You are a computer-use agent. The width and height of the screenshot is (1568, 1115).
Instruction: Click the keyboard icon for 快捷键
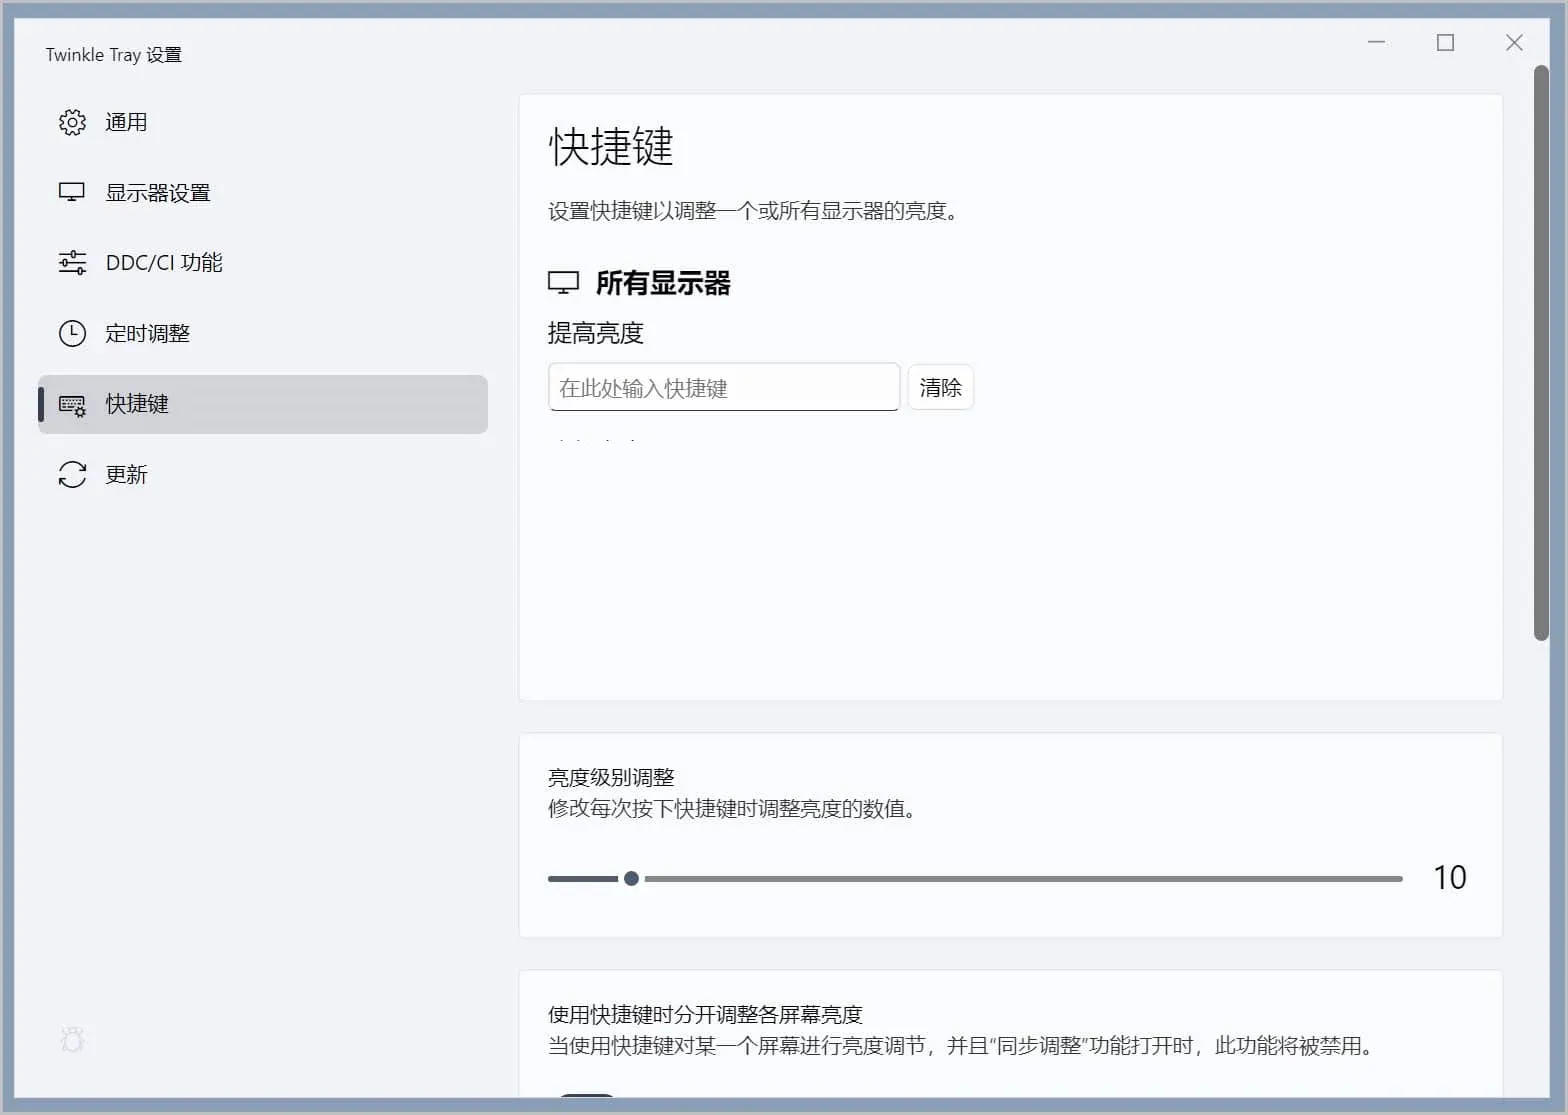pyautogui.click(x=72, y=404)
